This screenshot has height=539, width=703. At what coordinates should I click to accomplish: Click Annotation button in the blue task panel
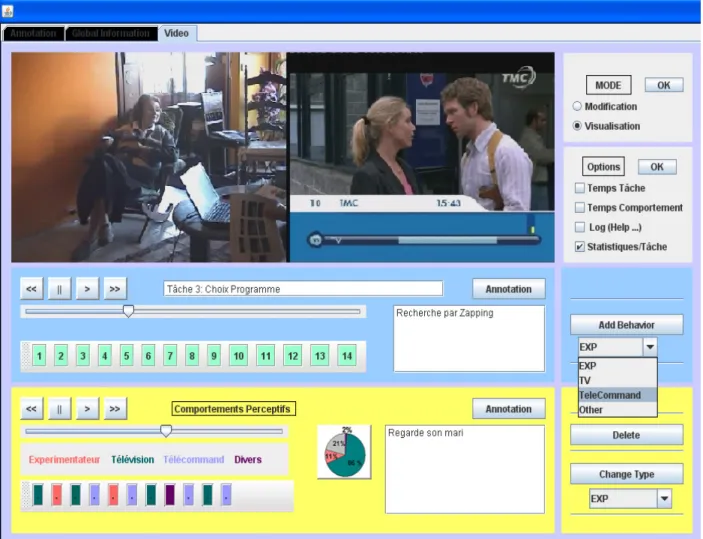509,289
